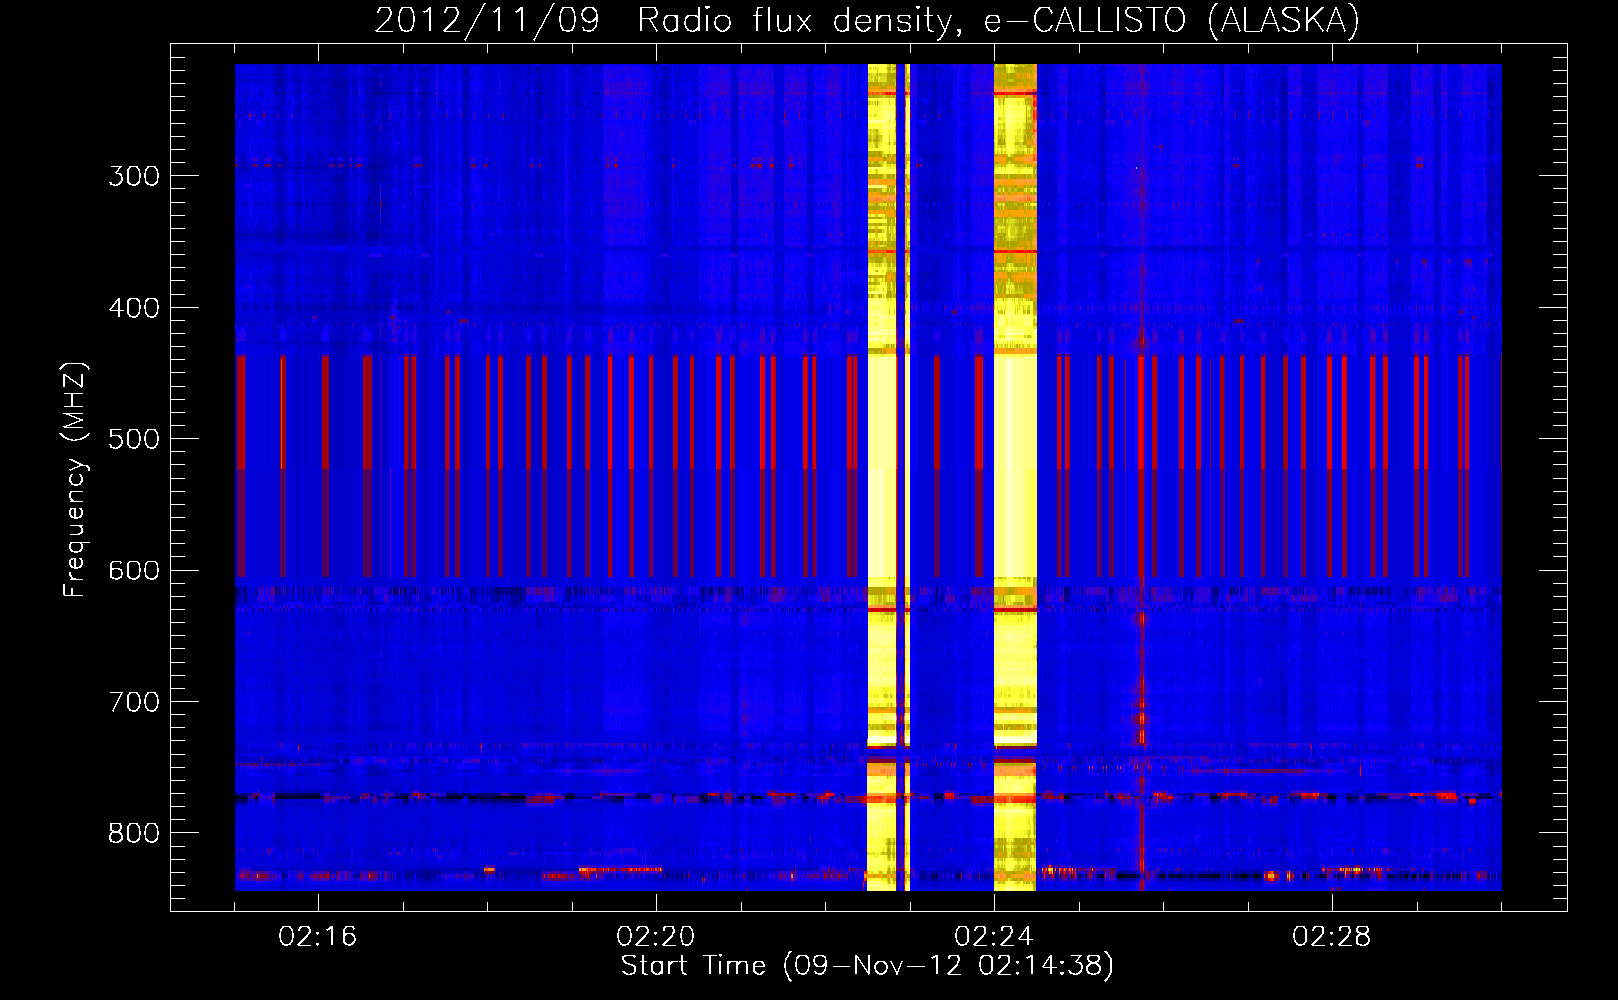Click the 02:20 time tick label
Viewport: 1618px width, 1000px height.
[x=656, y=937]
